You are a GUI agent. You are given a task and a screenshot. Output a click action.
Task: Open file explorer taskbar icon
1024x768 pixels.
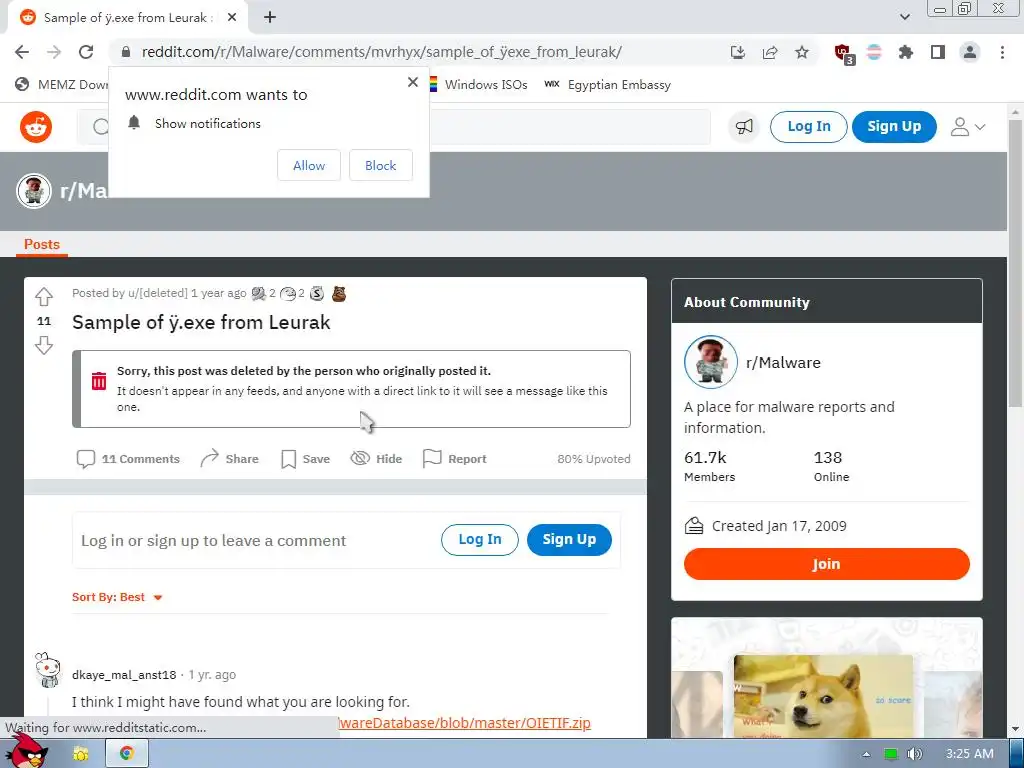pyautogui.click(x=80, y=754)
